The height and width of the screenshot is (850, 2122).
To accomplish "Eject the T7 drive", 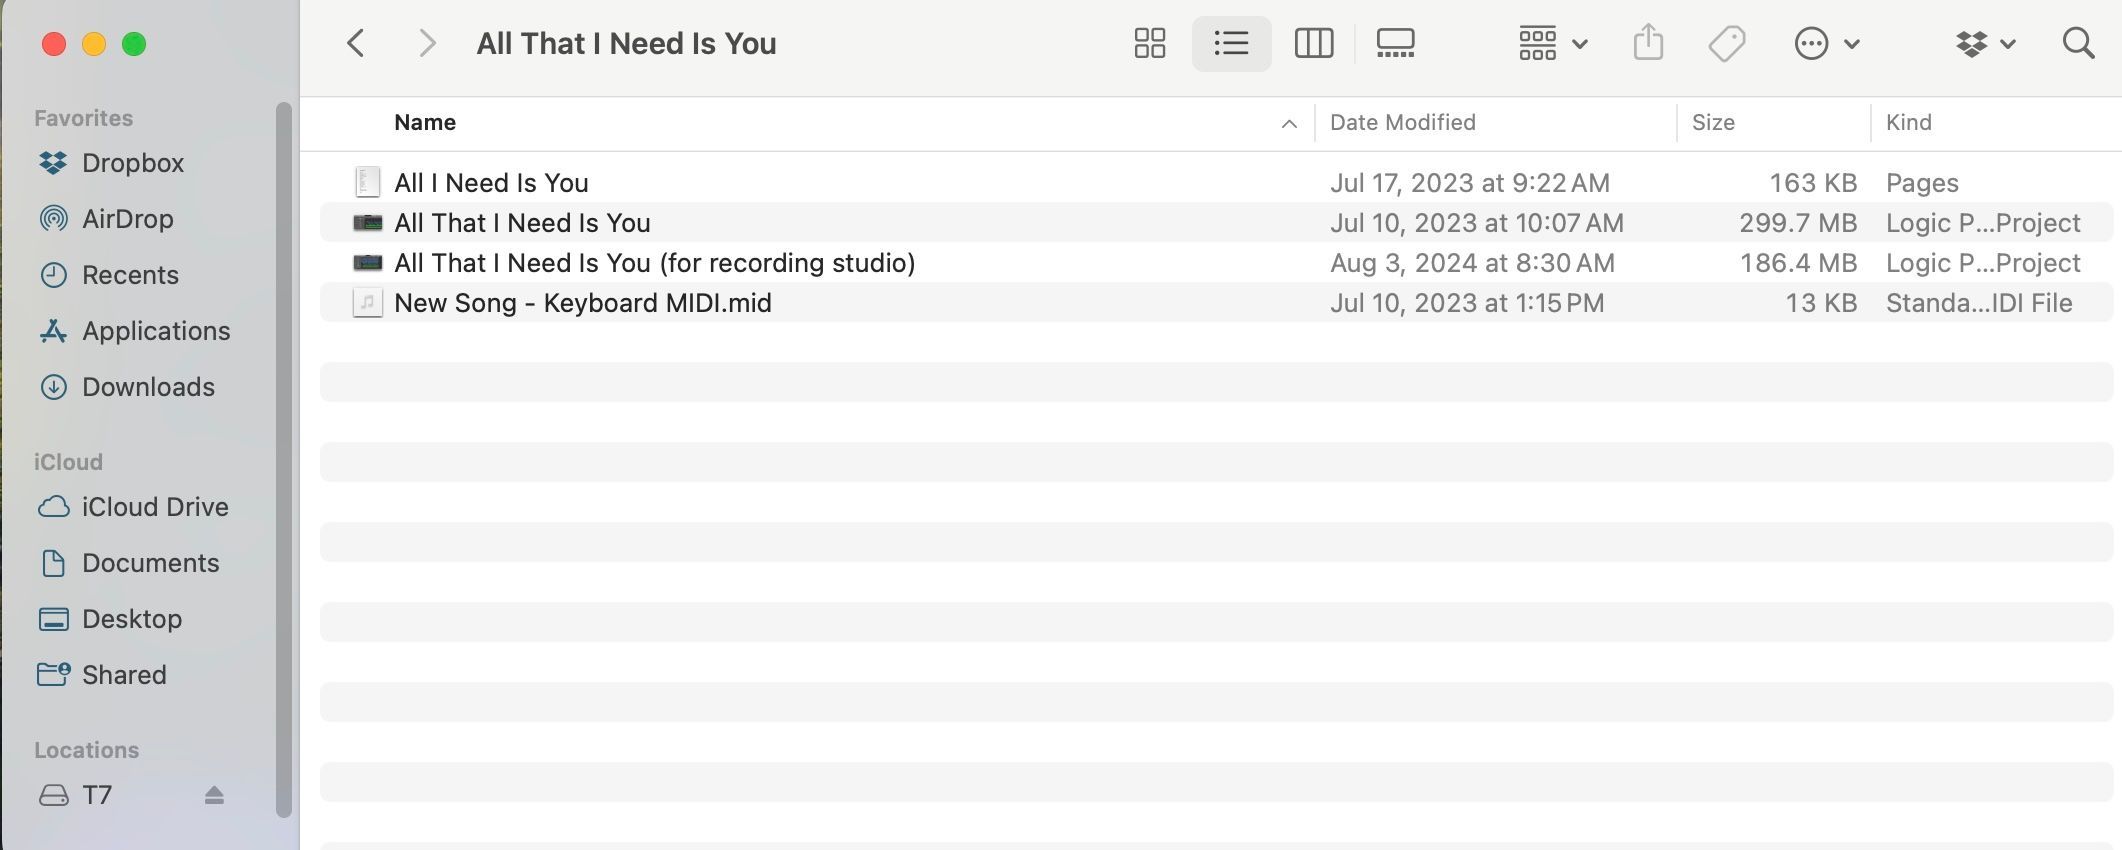I will pos(214,795).
